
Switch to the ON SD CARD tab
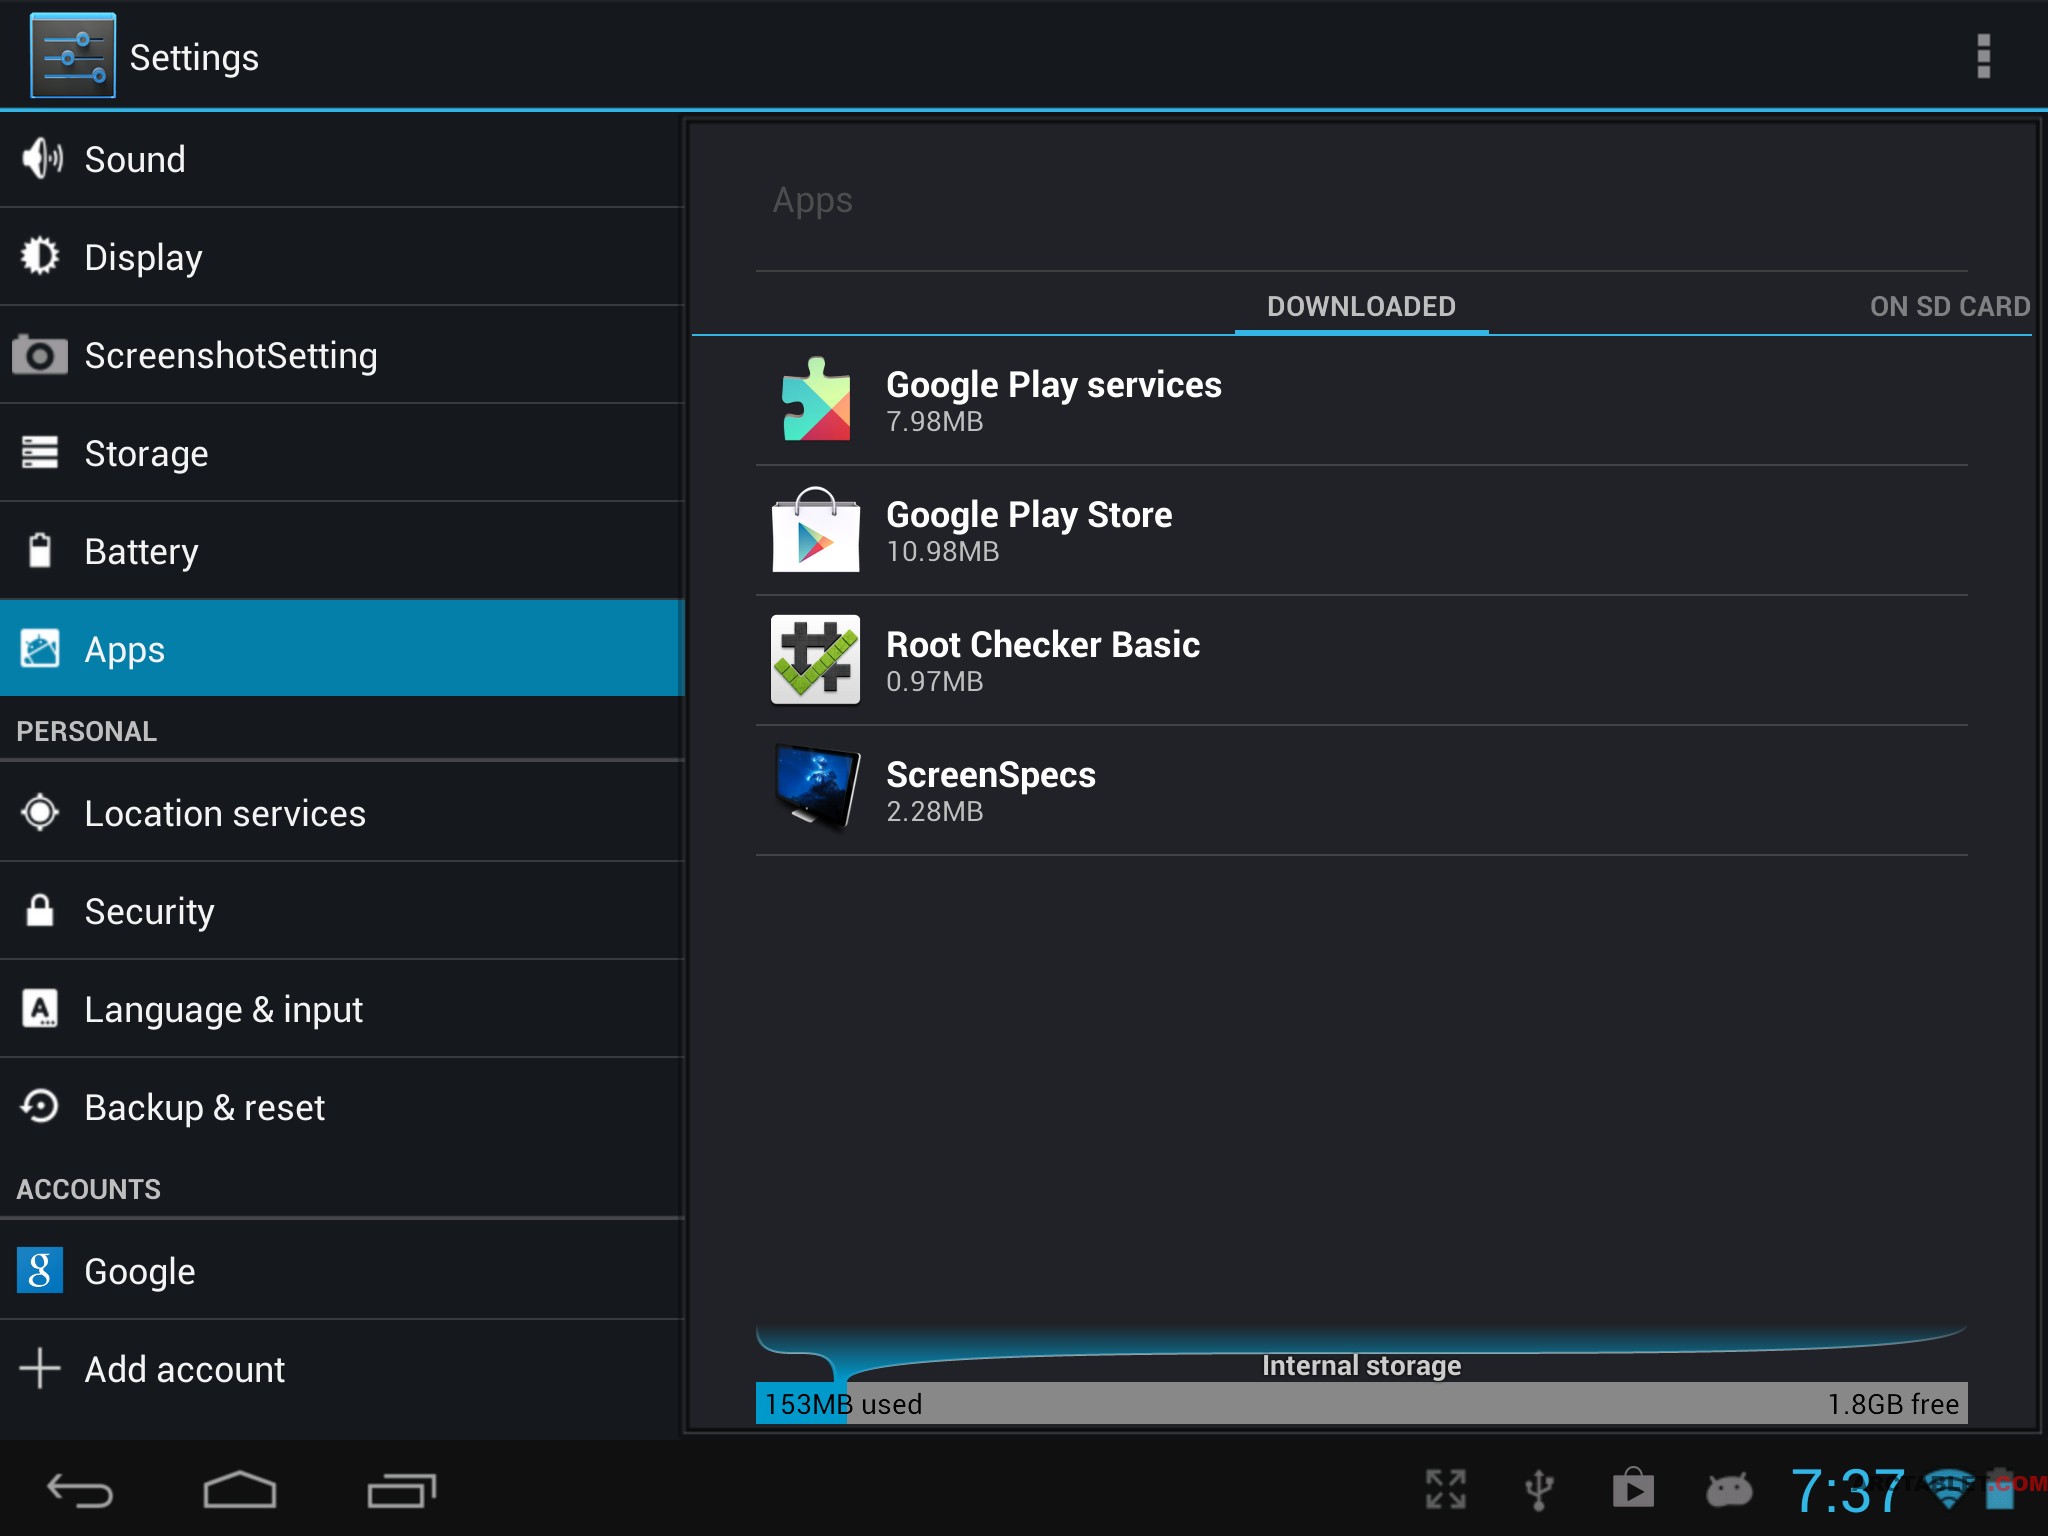tap(1949, 306)
